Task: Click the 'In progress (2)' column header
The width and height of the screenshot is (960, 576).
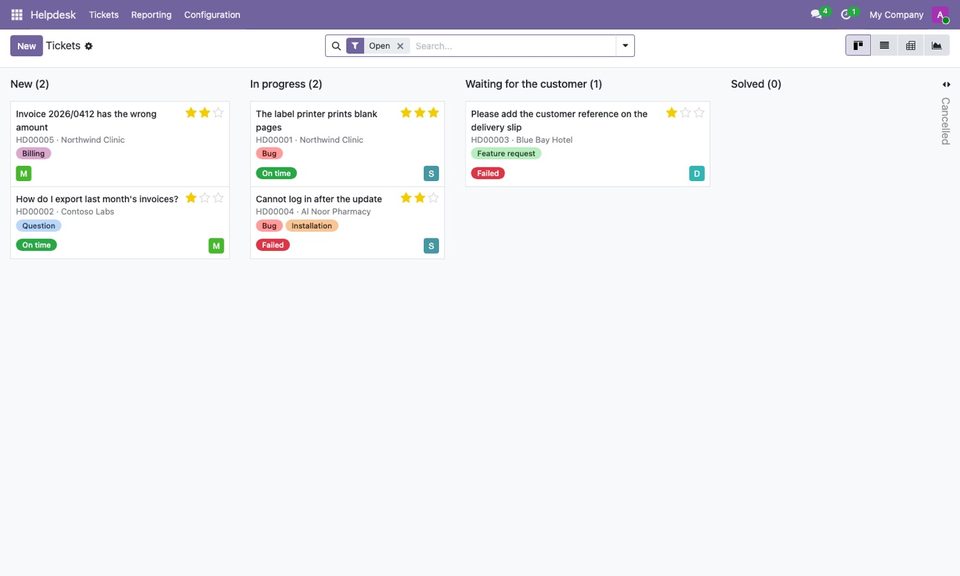Action: [286, 84]
